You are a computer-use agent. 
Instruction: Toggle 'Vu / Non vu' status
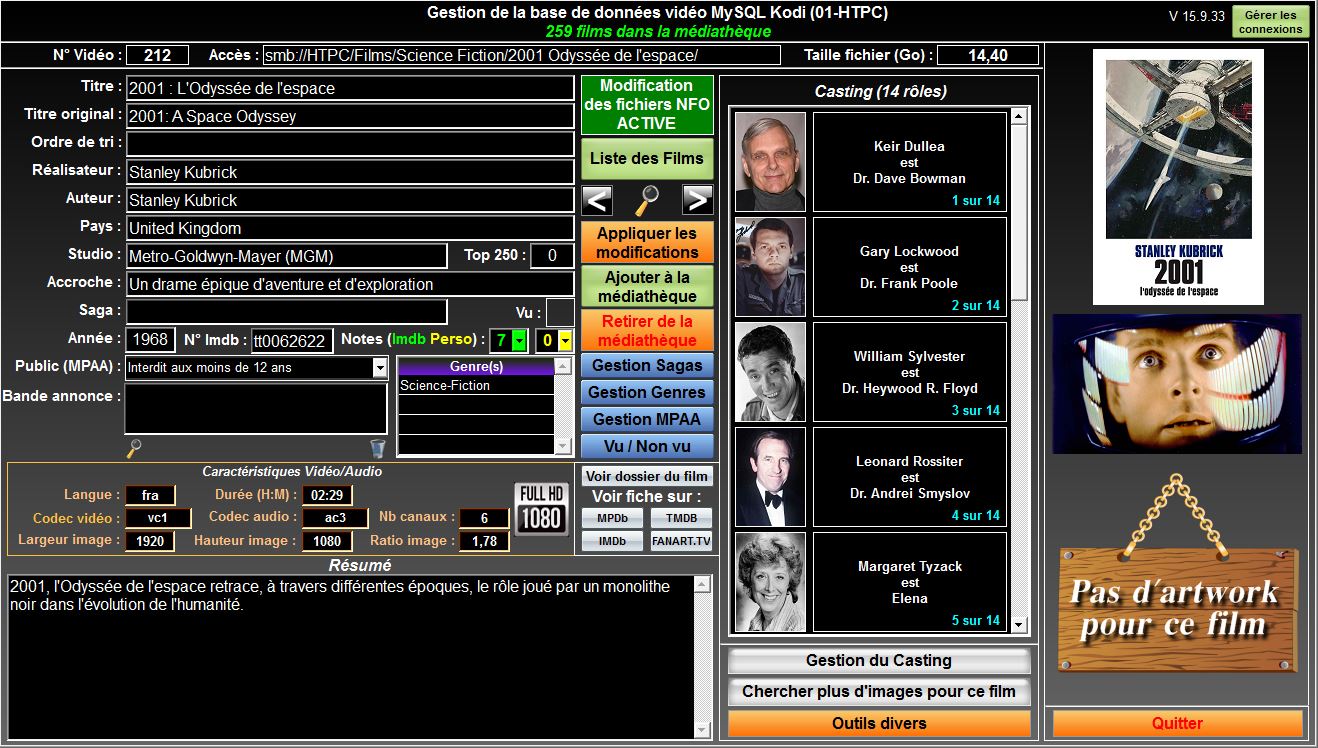coord(647,446)
